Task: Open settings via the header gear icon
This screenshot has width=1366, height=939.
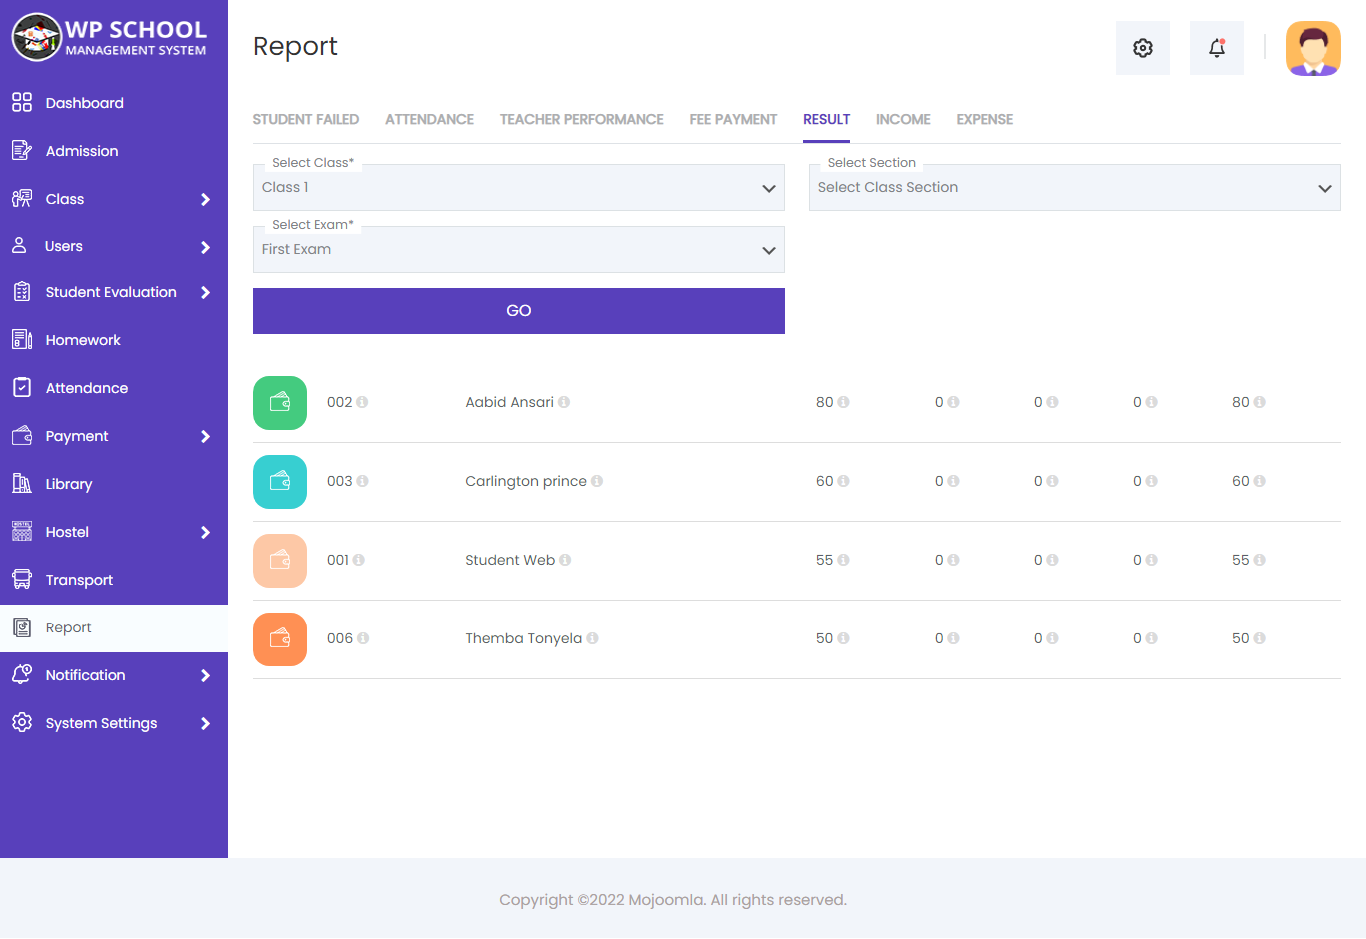Action: point(1143,48)
